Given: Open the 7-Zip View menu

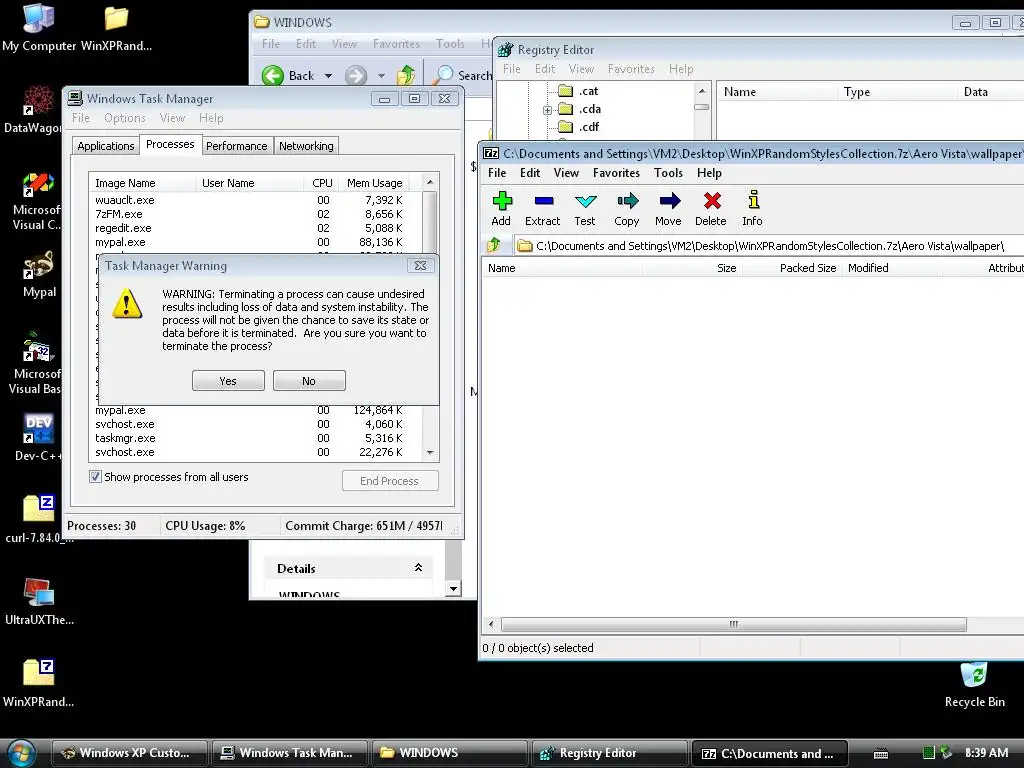Looking at the screenshot, I should (566, 173).
